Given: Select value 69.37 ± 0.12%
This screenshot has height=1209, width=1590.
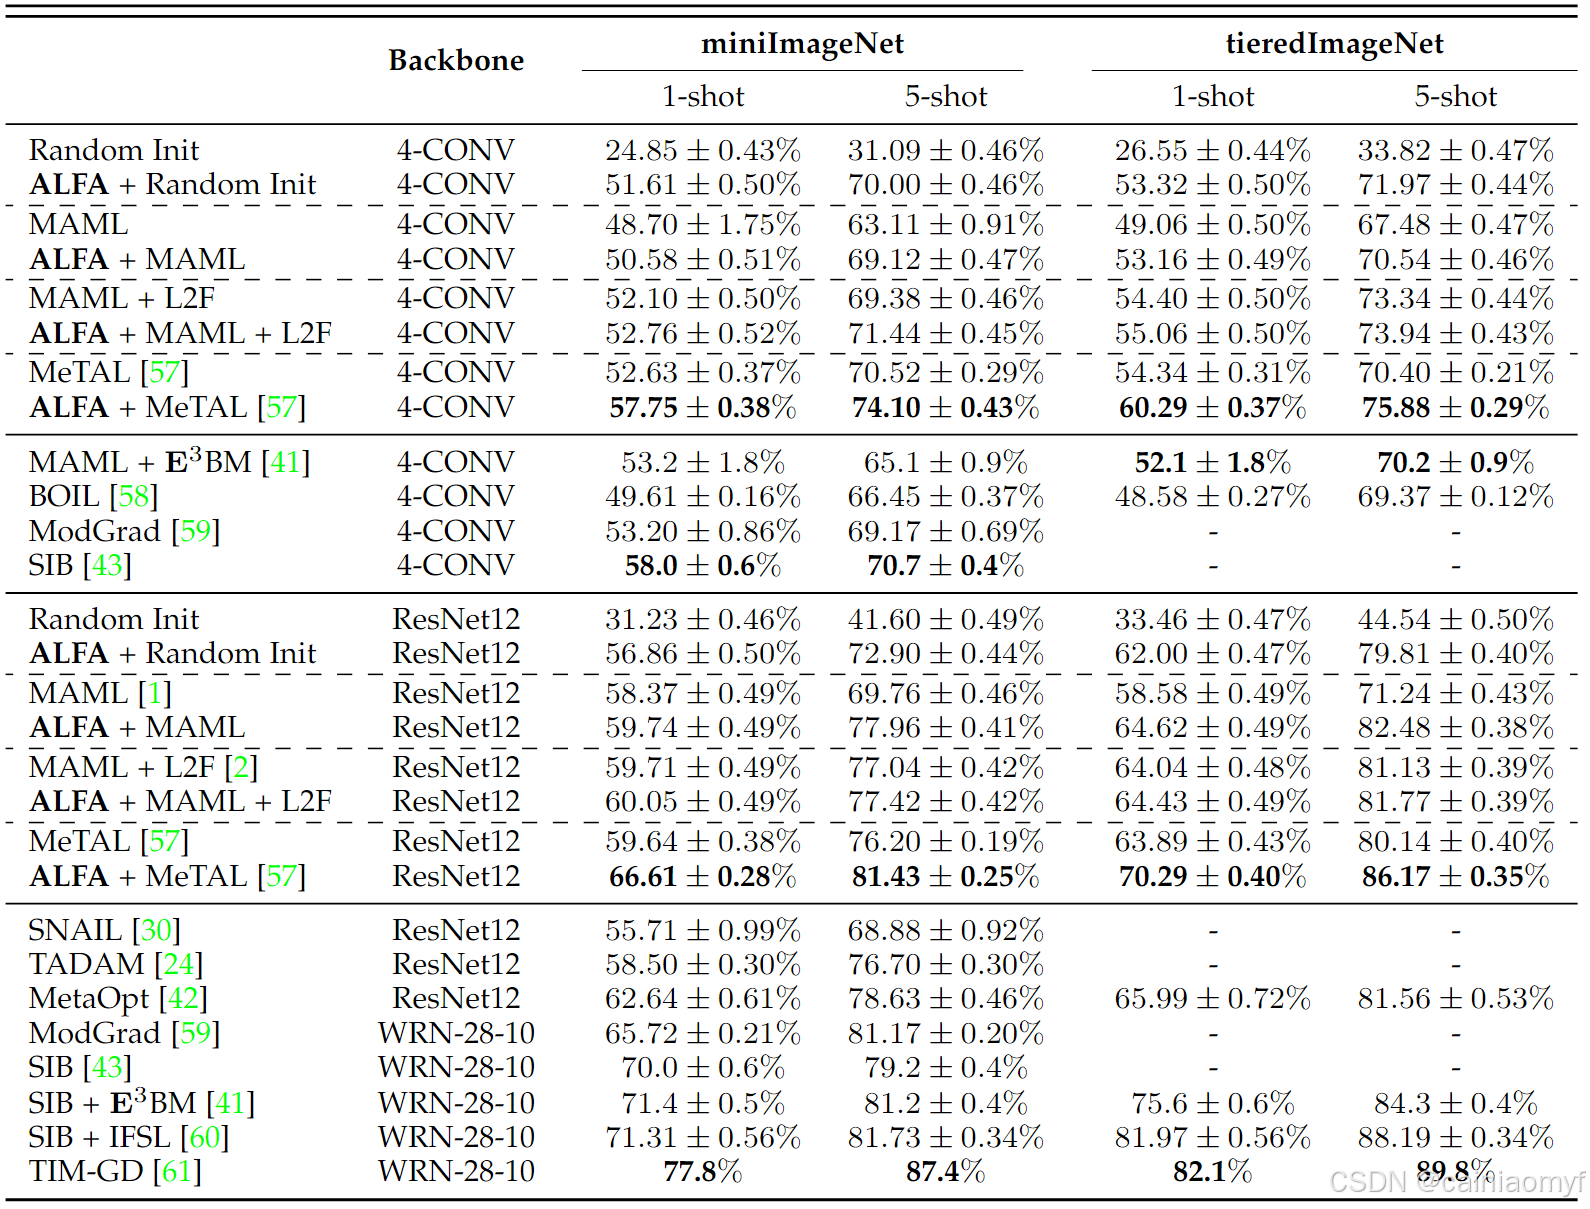Looking at the screenshot, I should point(1456,496).
